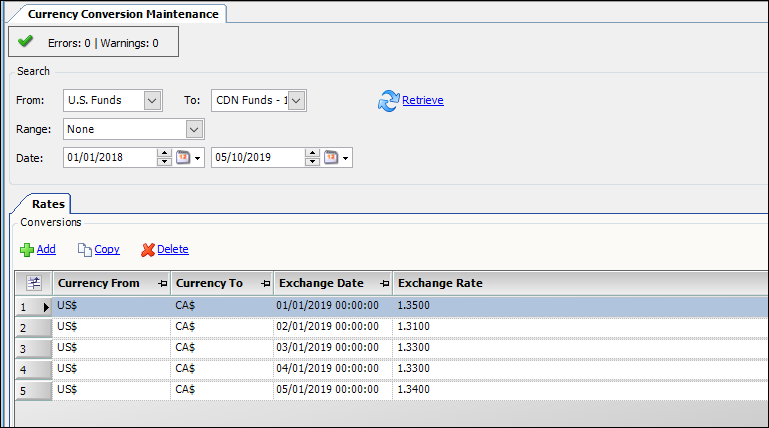The image size is (769, 428).
Task: Expand the To currency dropdown
Action: [297, 100]
